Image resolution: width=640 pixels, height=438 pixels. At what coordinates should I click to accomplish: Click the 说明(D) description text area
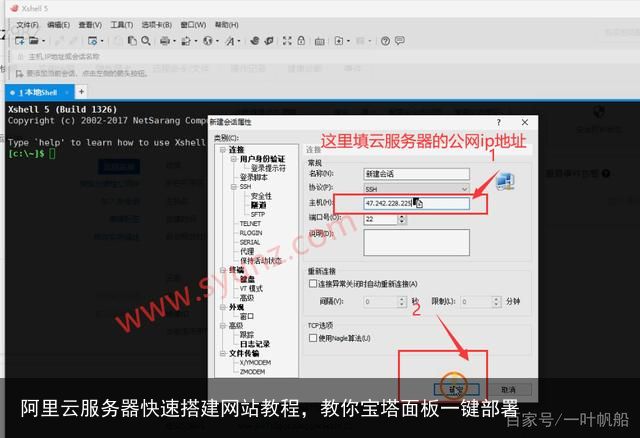416,242
